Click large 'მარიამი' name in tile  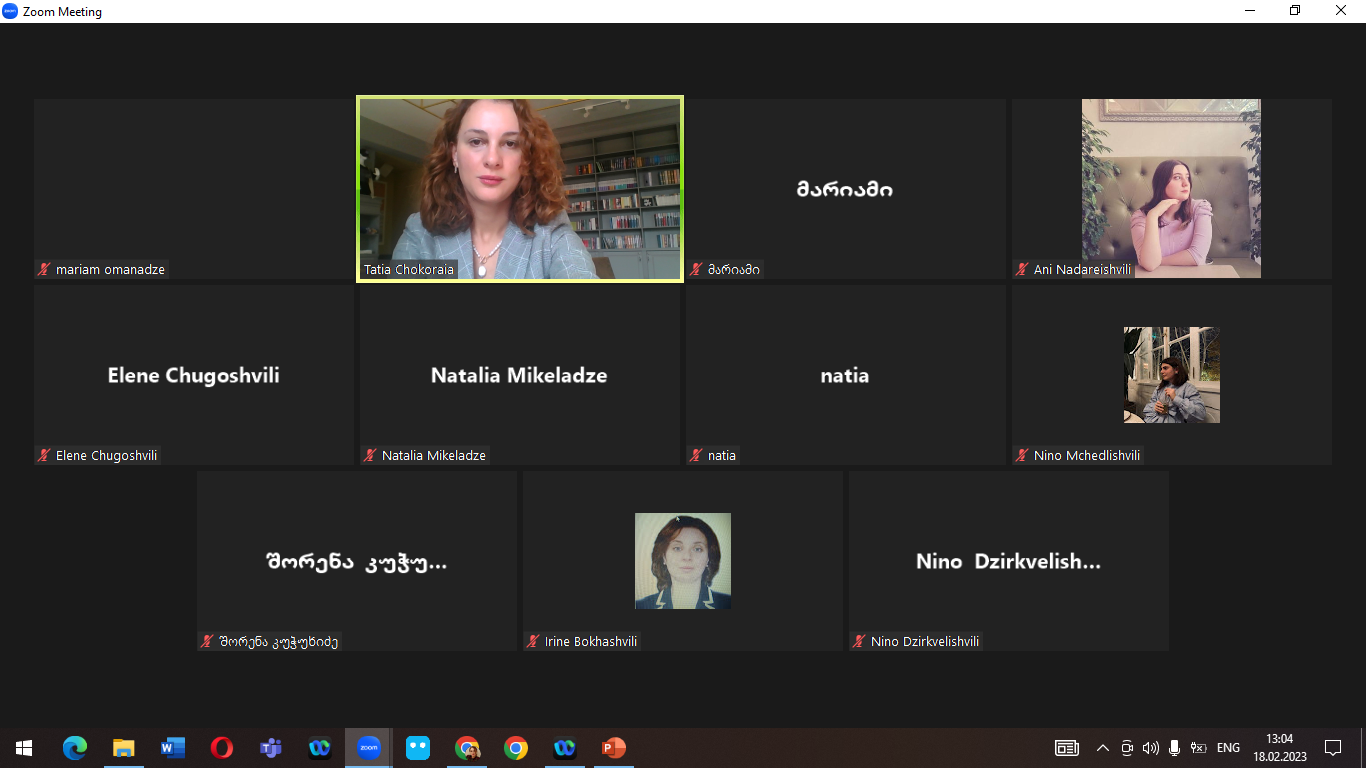pos(845,189)
